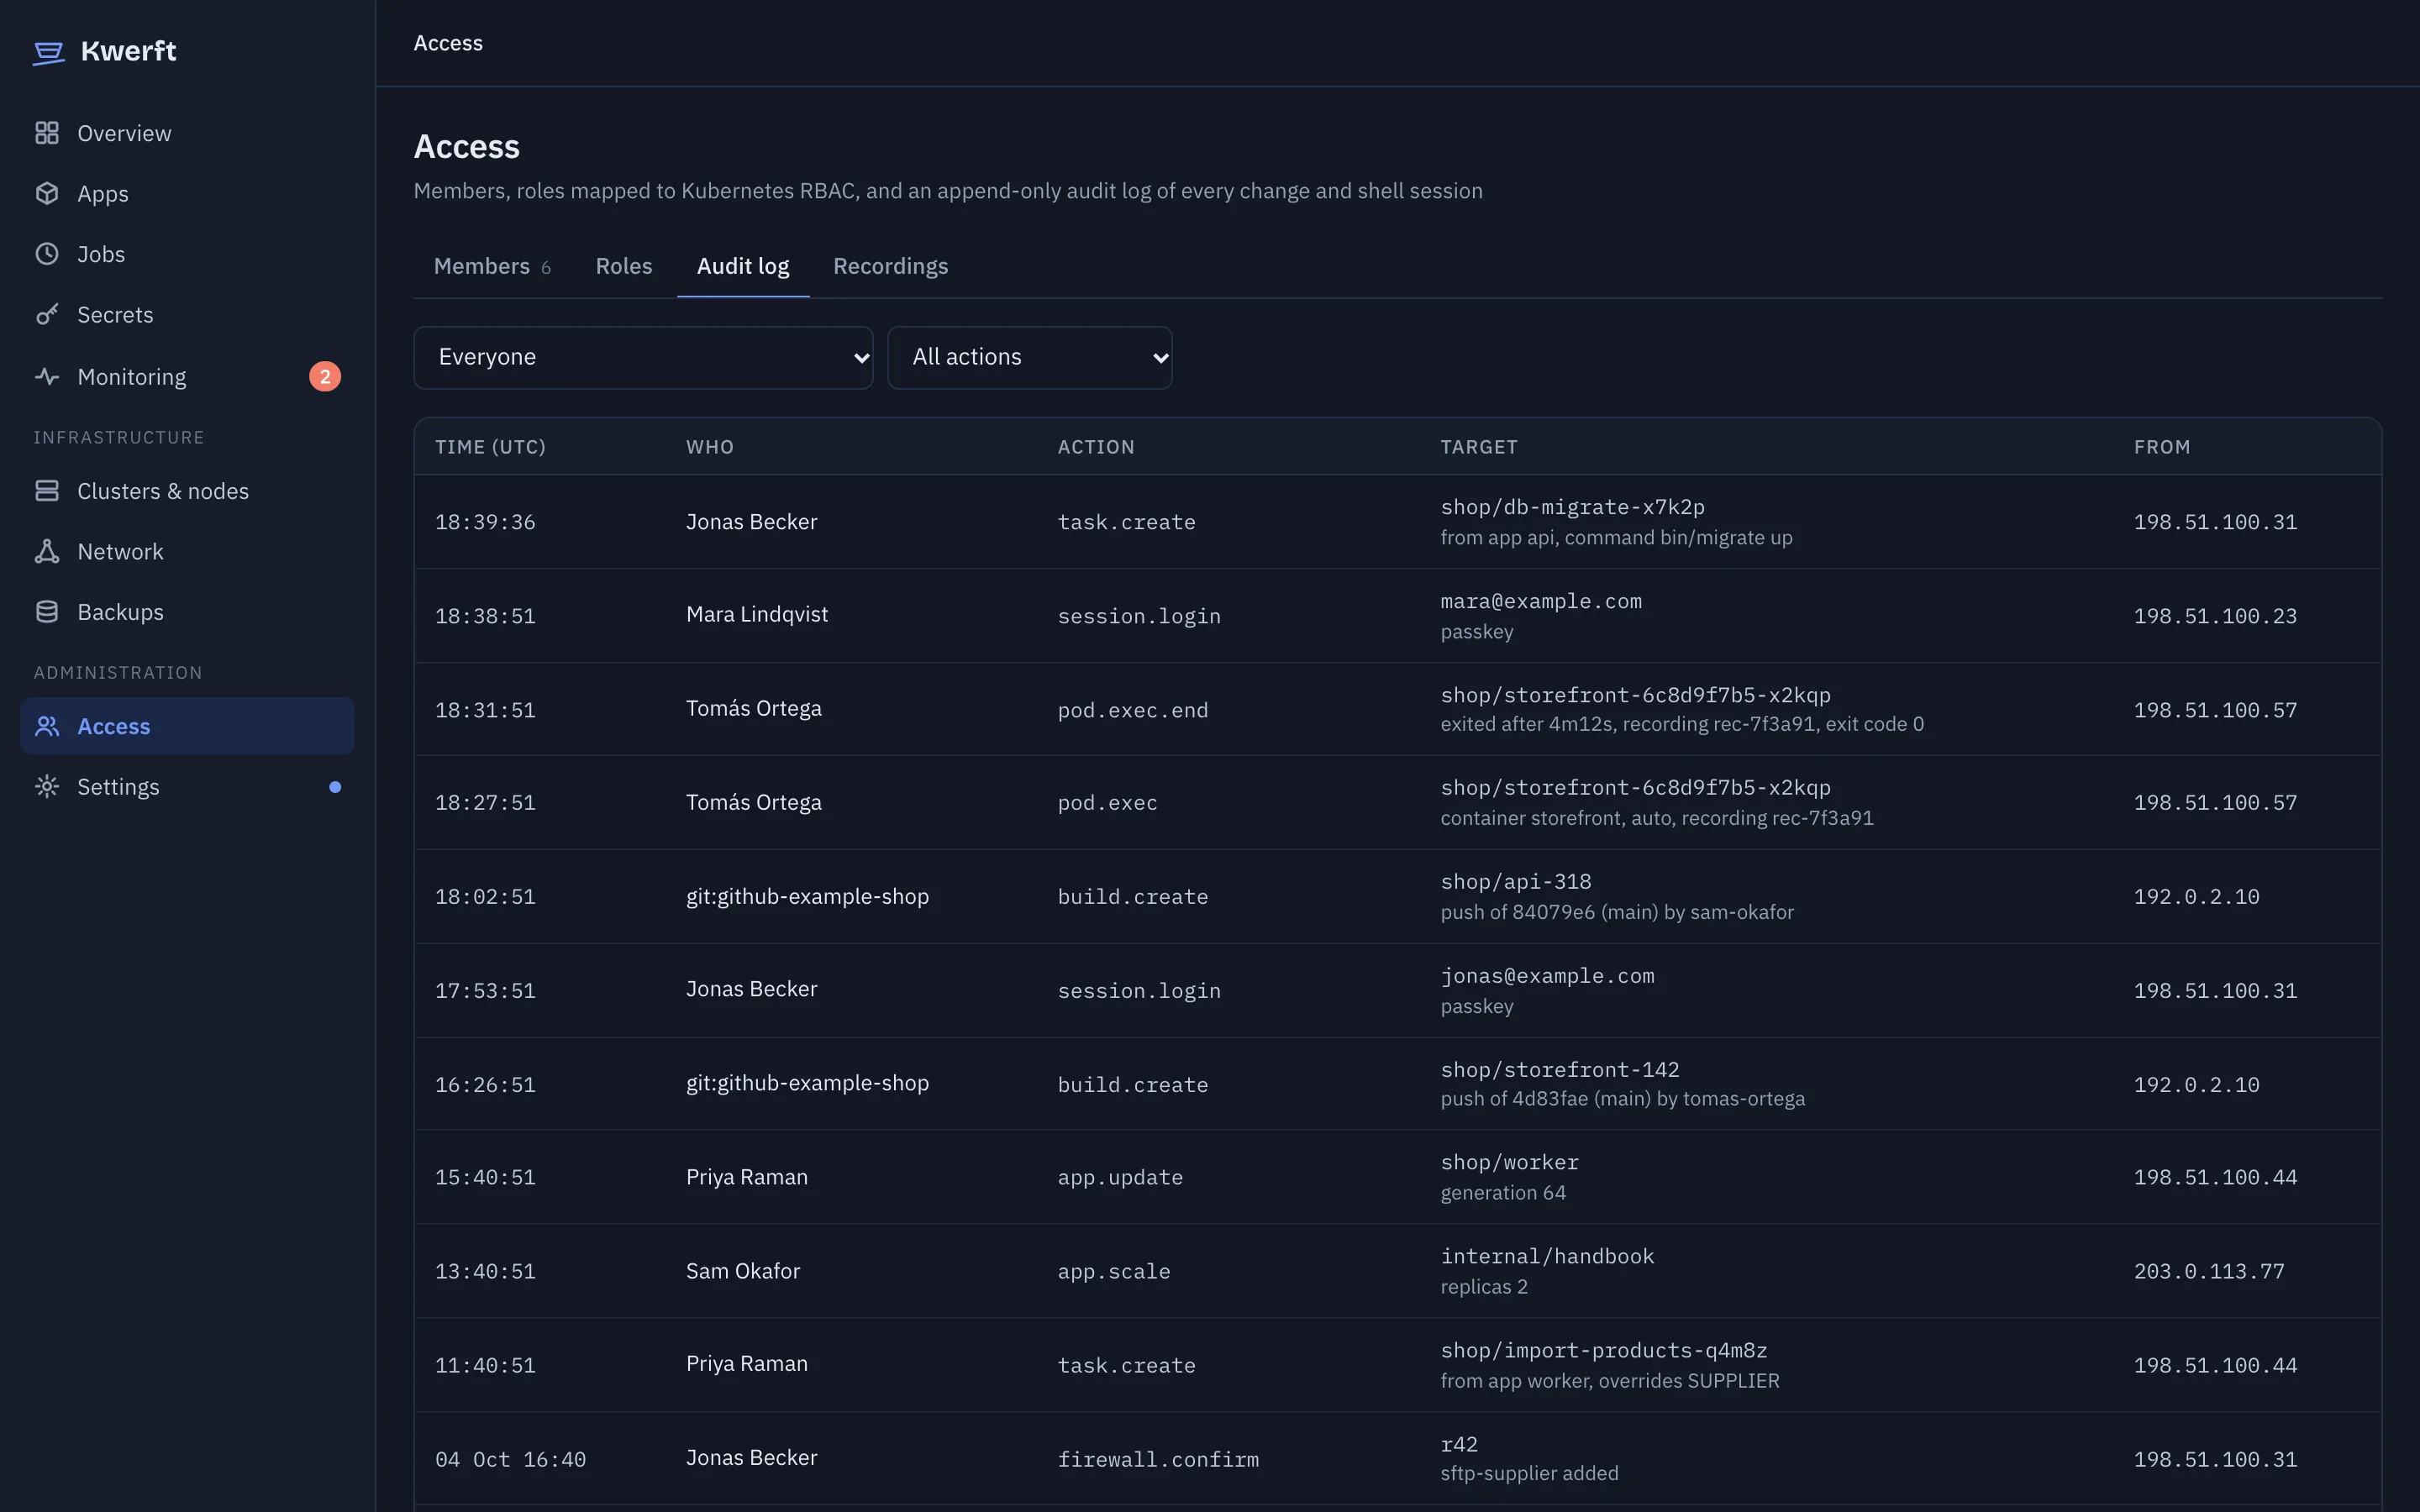2420x1512 pixels.
Task: Click the firewall.confirm action cell
Action: pos(1158,1460)
